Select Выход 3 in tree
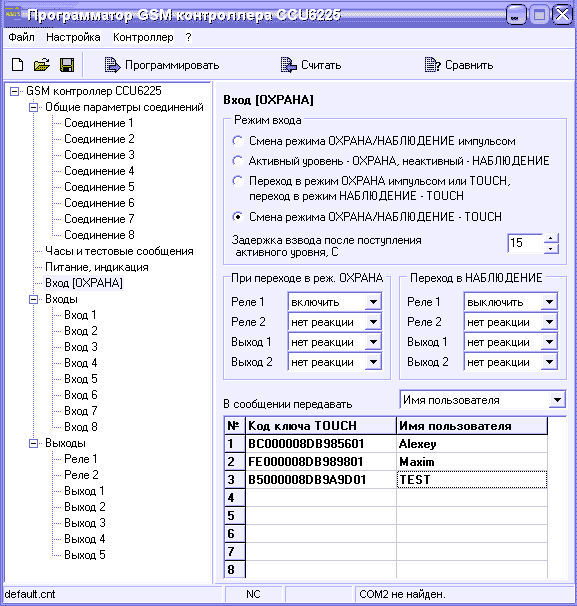The height and width of the screenshot is (606, 577). click(85, 523)
